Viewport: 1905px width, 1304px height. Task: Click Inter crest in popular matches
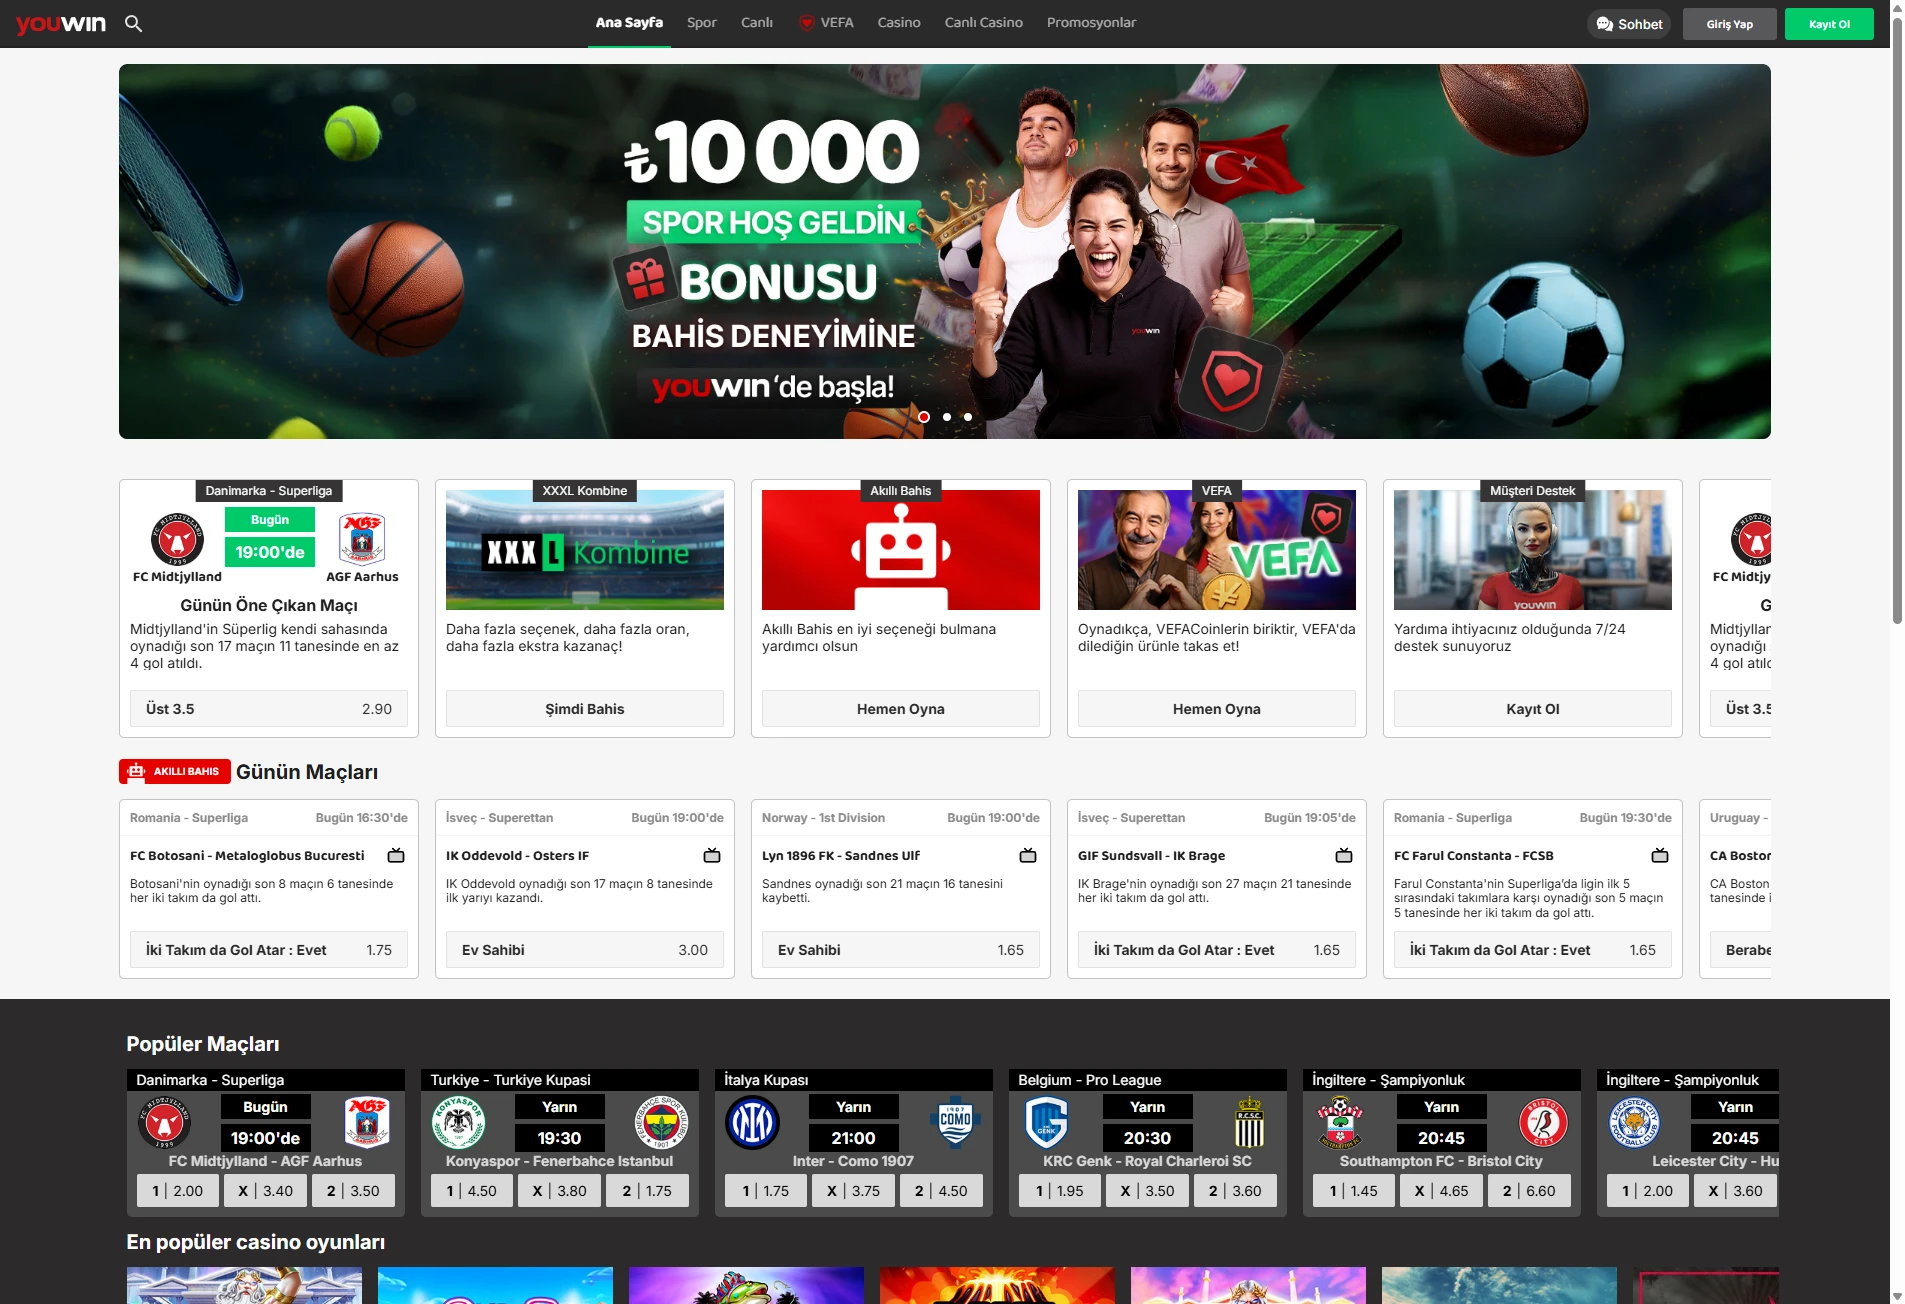tap(753, 1122)
